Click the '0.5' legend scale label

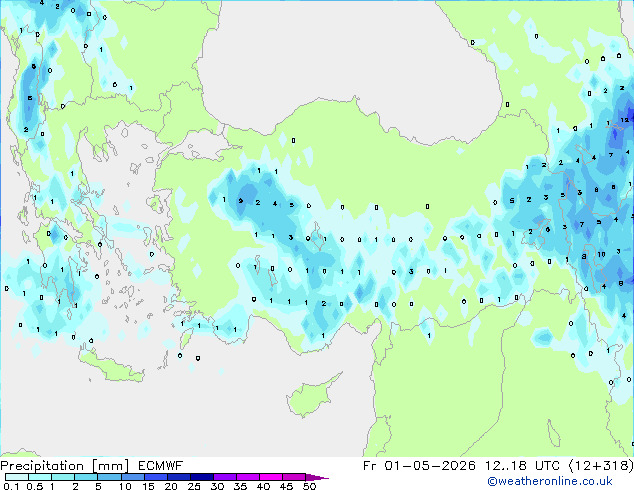pos(34,486)
